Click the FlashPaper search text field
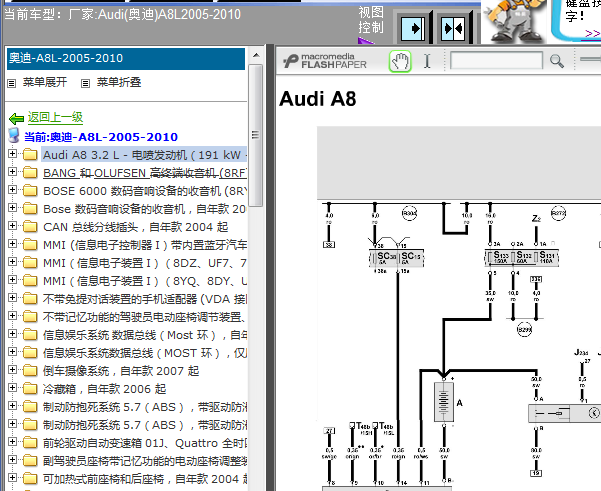Viewport: 601px width, 491px height. pyautogui.click(x=497, y=61)
